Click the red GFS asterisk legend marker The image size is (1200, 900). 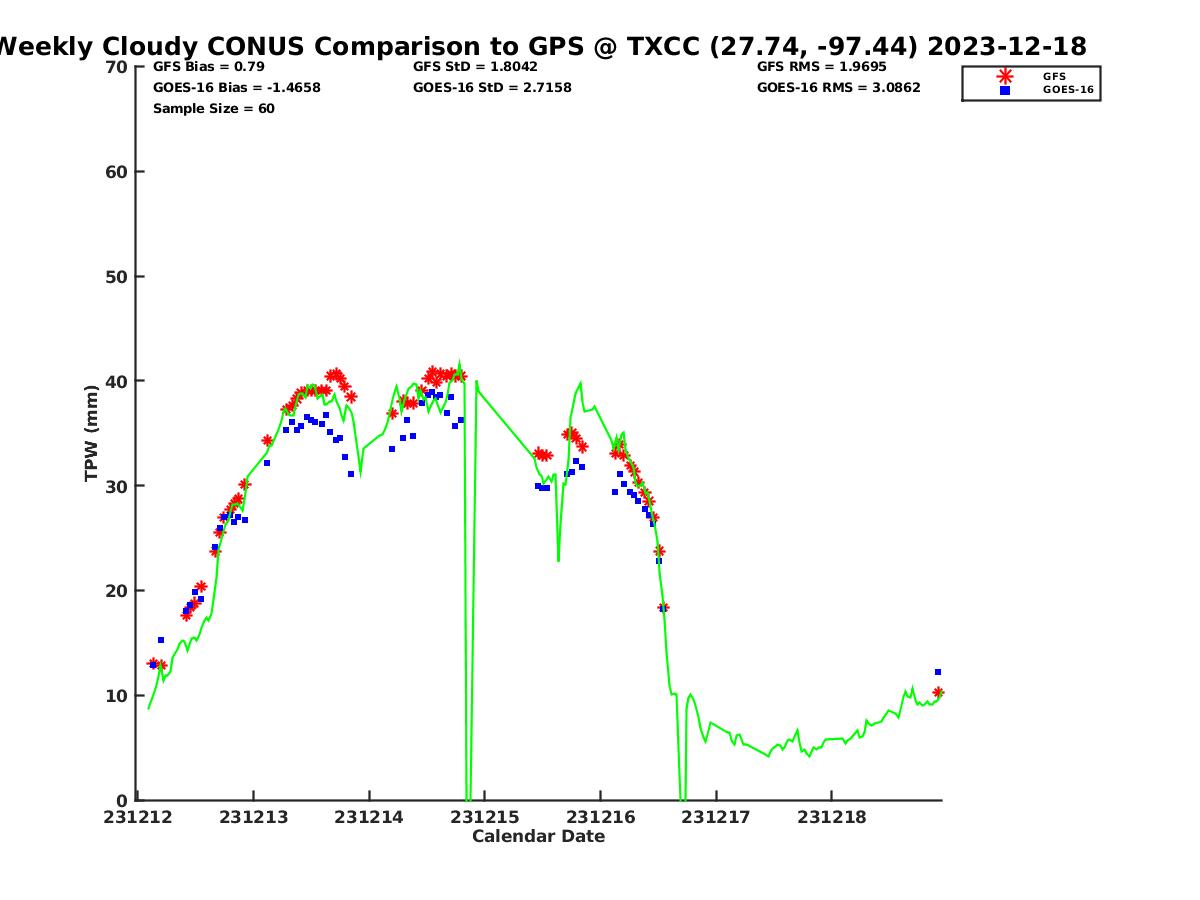click(x=1005, y=76)
